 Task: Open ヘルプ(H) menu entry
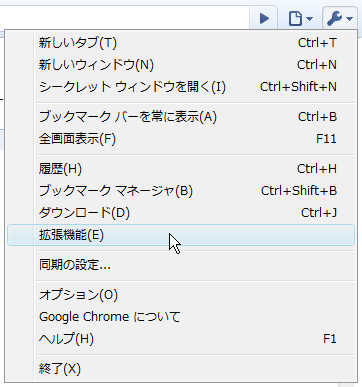click(181, 339)
